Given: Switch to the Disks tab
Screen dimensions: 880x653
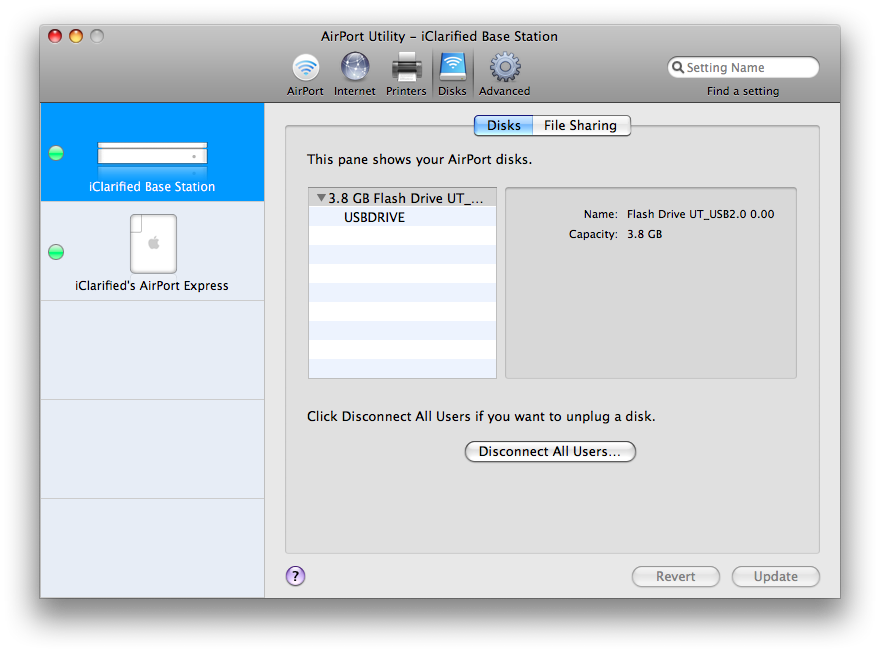Looking at the screenshot, I should (503, 126).
